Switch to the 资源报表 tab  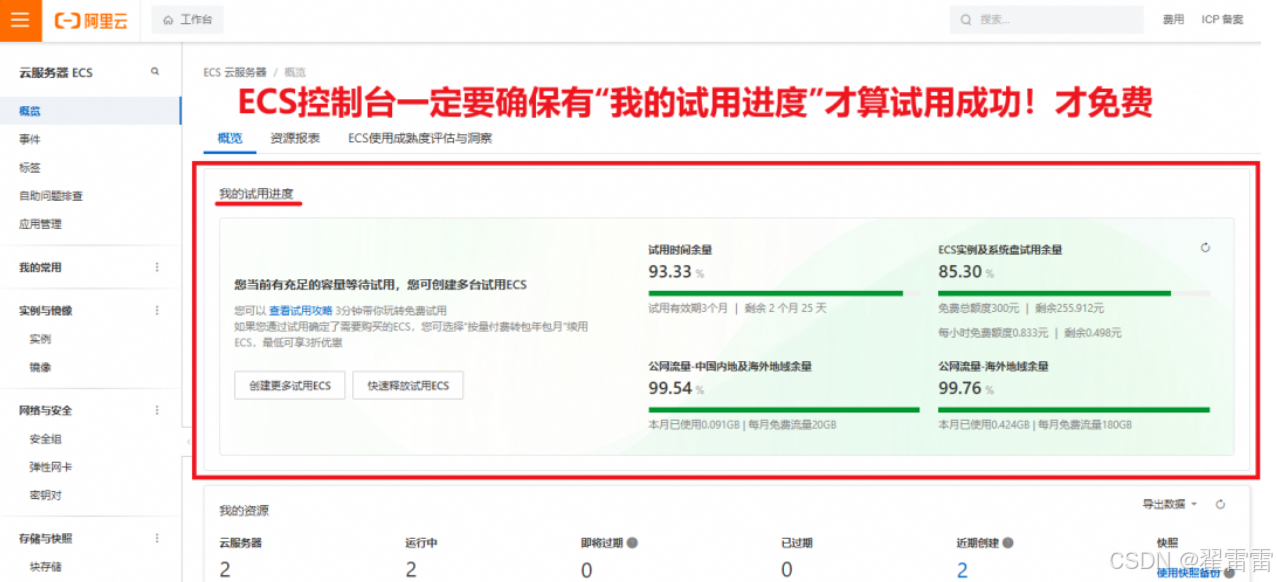click(295, 139)
